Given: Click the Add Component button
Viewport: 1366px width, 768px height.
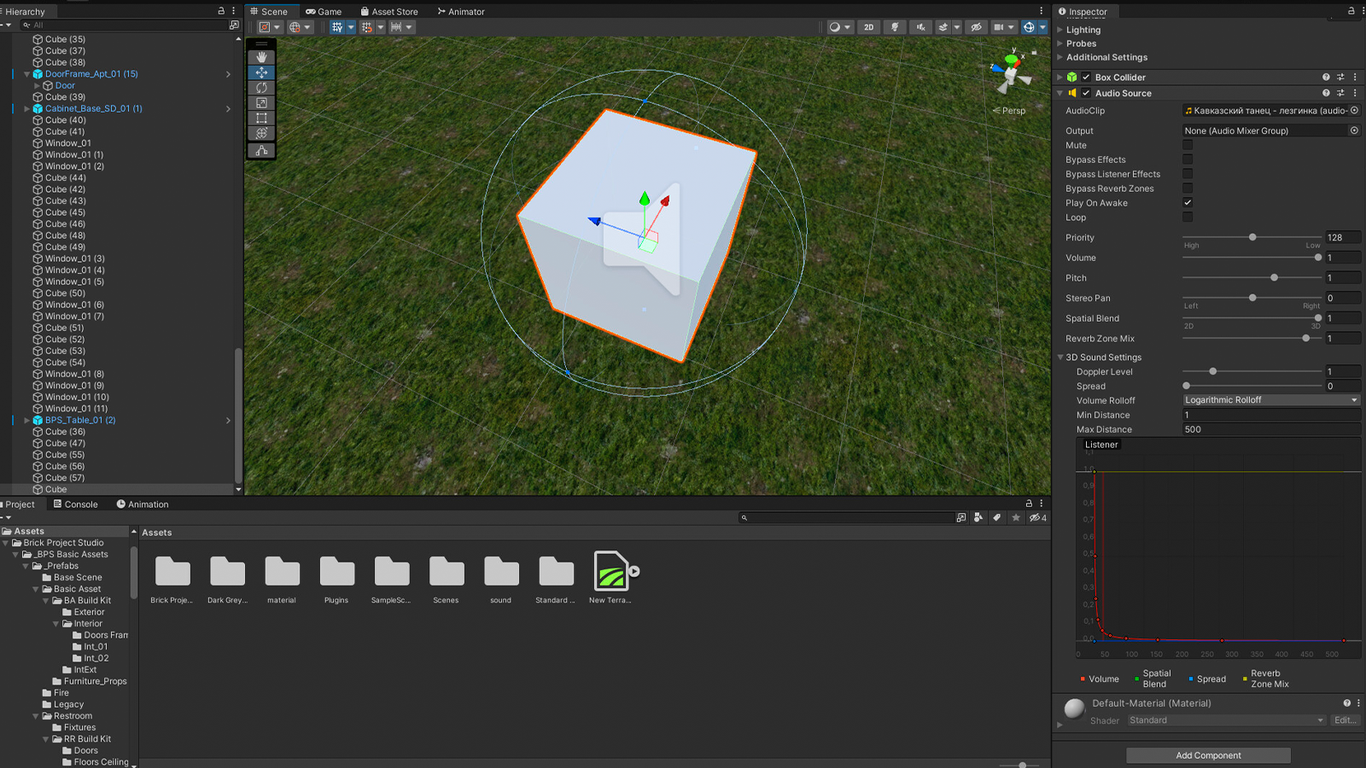Looking at the screenshot, I should coord(1208,755).
